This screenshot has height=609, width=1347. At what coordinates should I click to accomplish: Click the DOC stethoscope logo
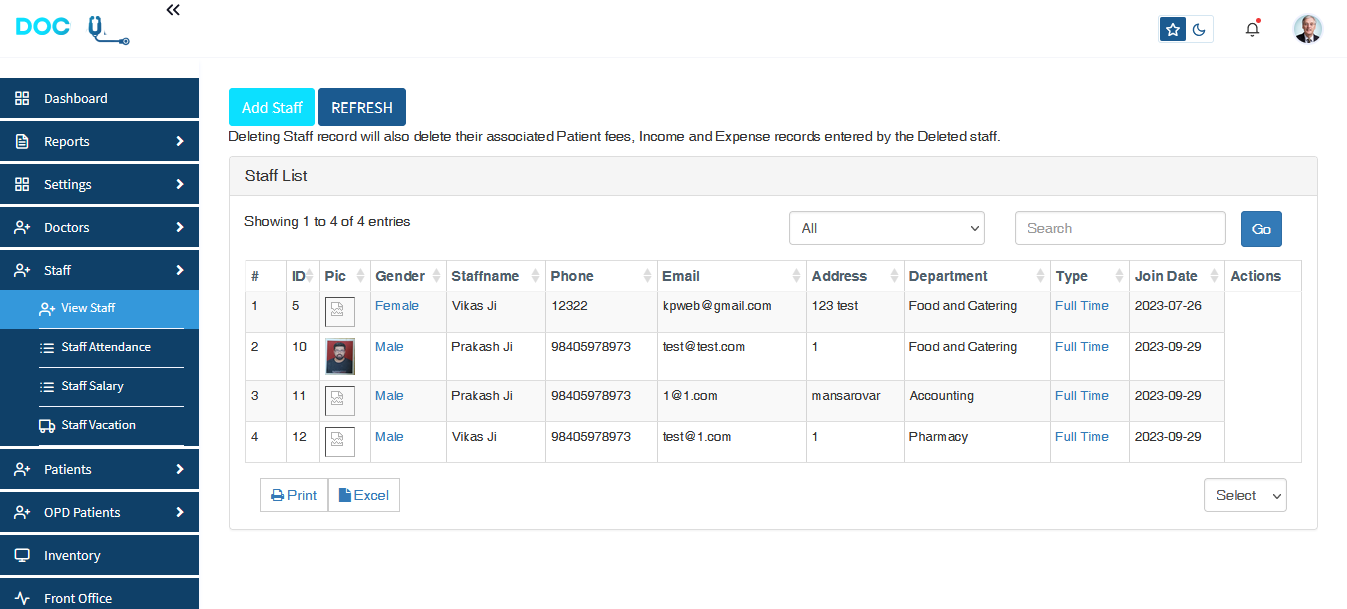pos(73,28)
